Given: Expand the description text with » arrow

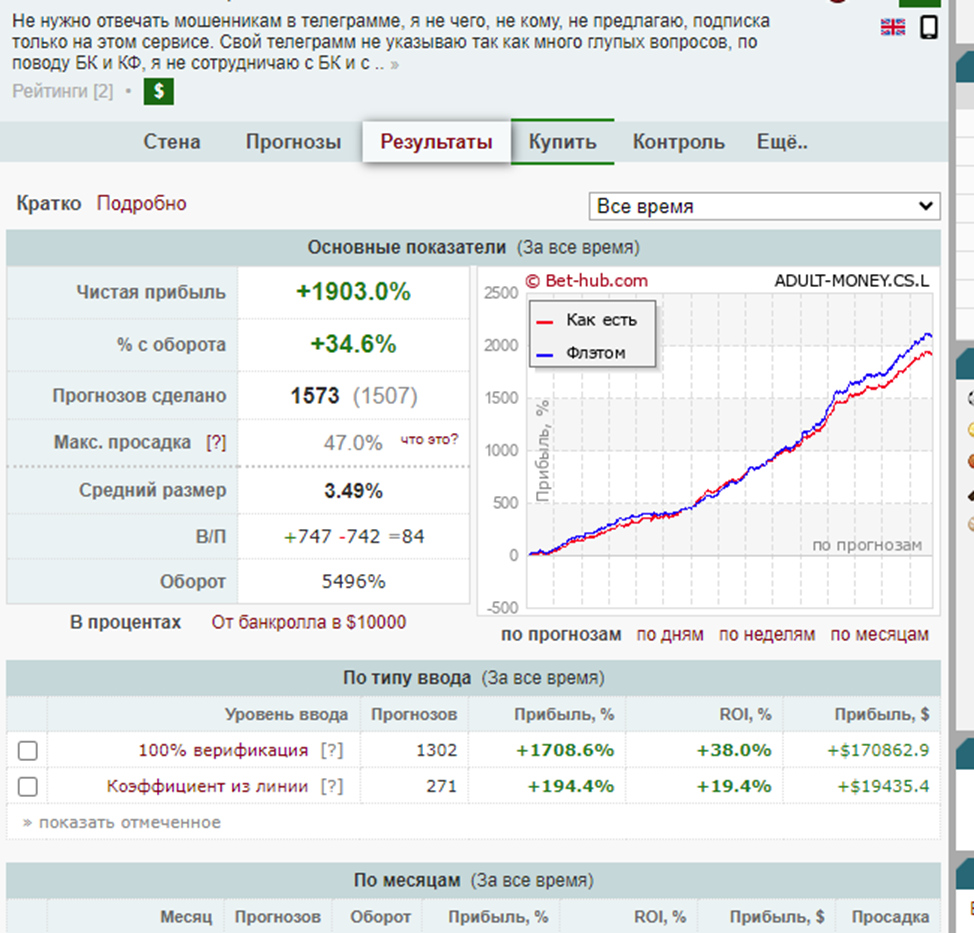Looking at the screenshot, I should point(395,64).
